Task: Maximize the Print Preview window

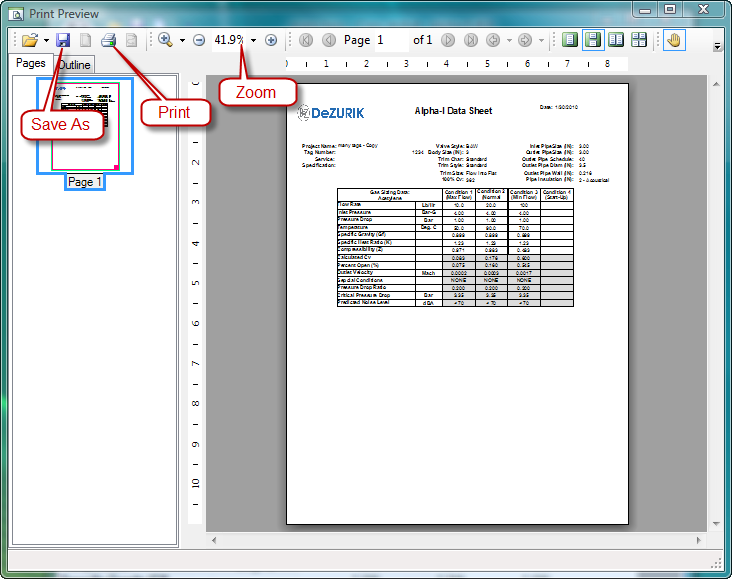Action: pos(670,10)
